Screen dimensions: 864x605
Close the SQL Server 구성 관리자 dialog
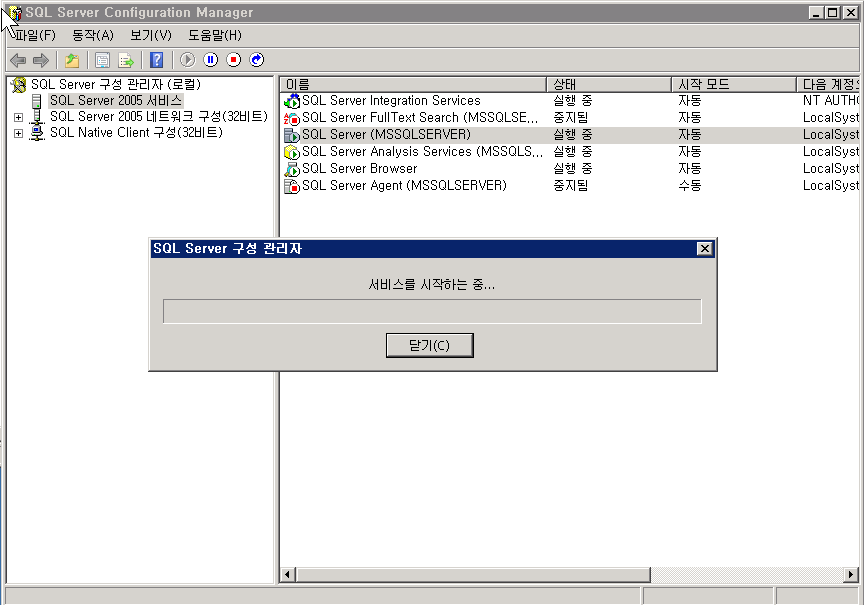(x=705, y=249)
